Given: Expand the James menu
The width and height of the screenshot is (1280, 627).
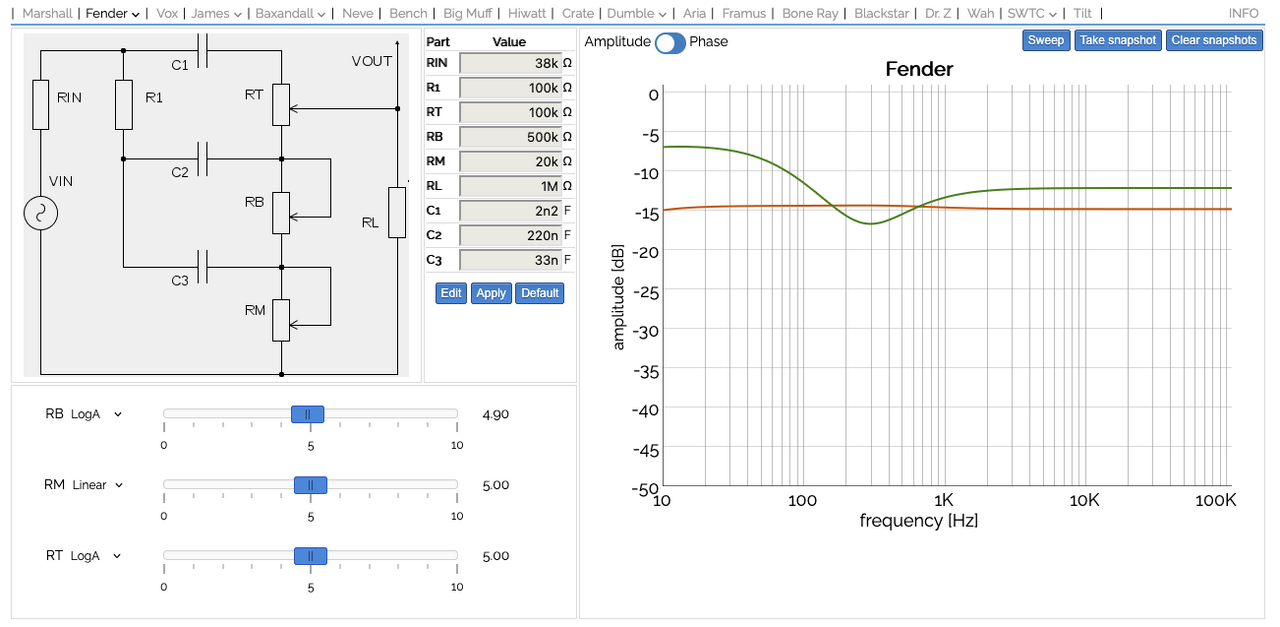Looking at the screenshot, I should (217, 14).
